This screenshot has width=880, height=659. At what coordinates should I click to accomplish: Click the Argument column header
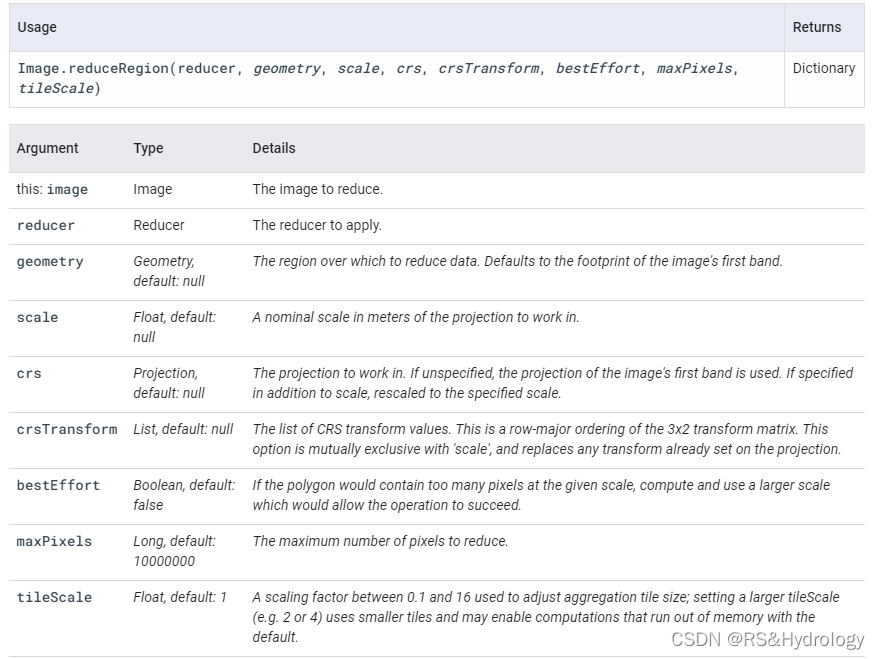coord(47,148)
